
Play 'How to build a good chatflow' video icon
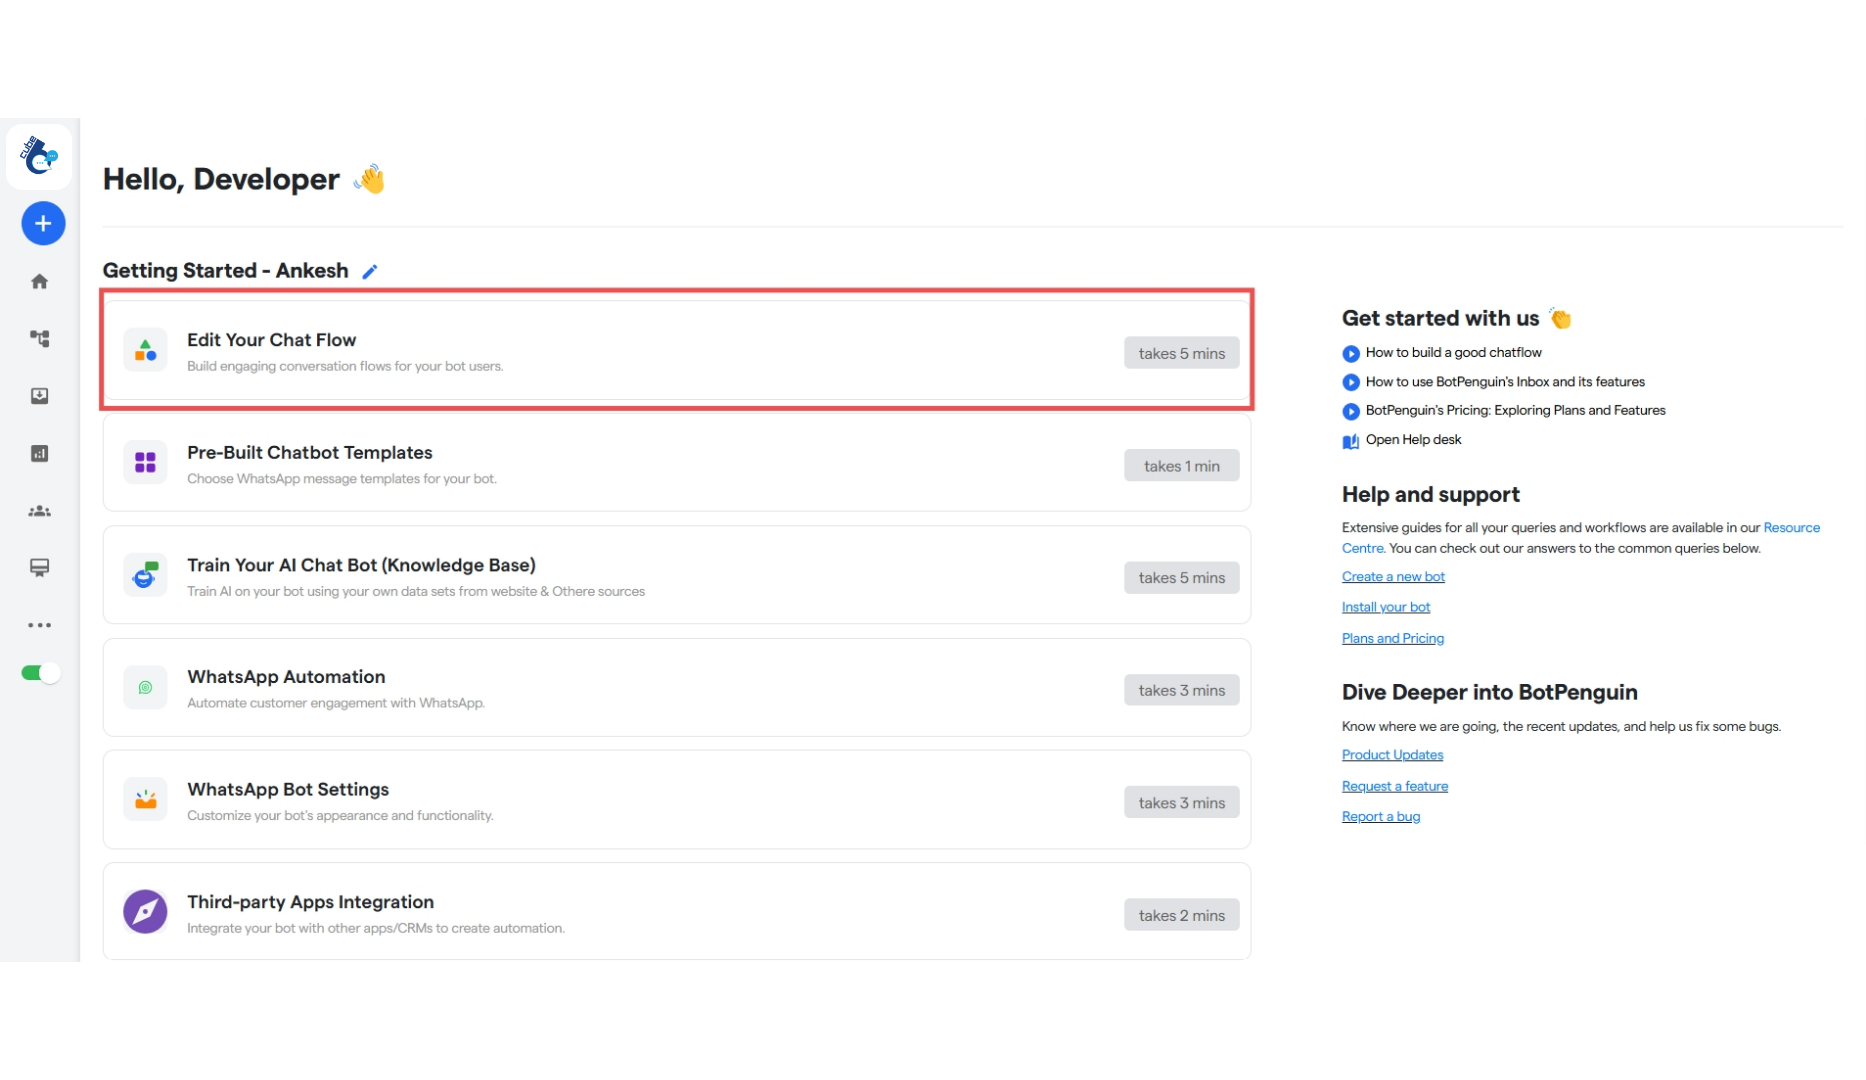tap(1350, 353)
